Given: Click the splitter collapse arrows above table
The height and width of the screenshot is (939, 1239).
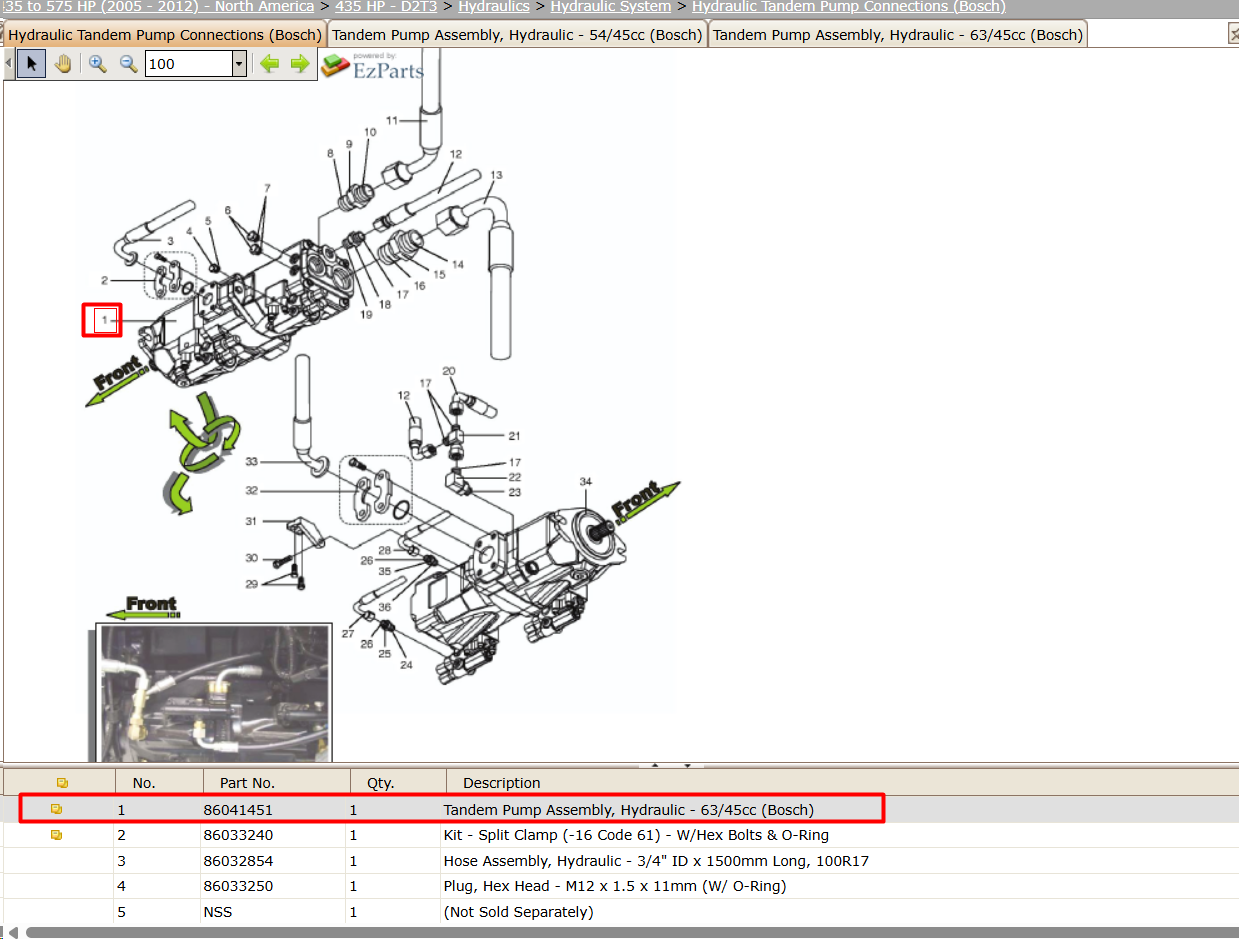Looking at the screenshot, I should [671, 765].
